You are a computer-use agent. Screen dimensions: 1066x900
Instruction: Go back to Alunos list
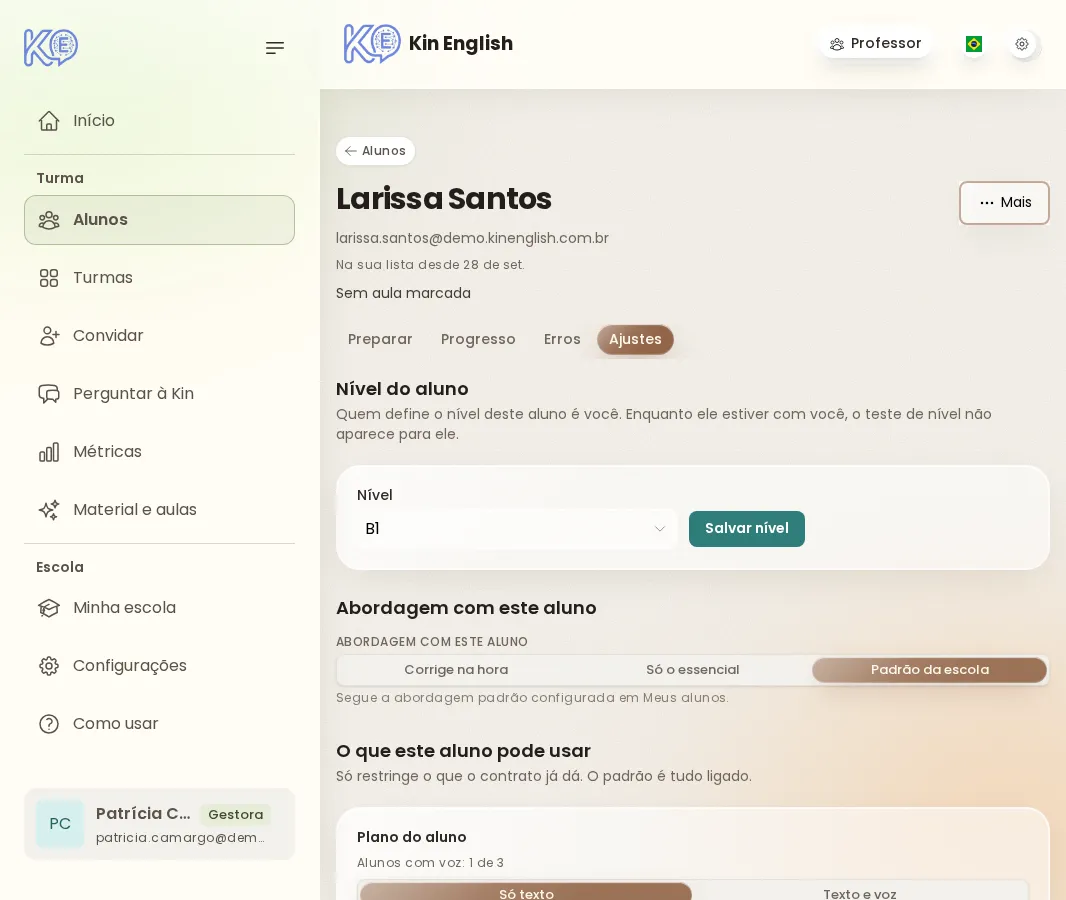tap(375, 151)
